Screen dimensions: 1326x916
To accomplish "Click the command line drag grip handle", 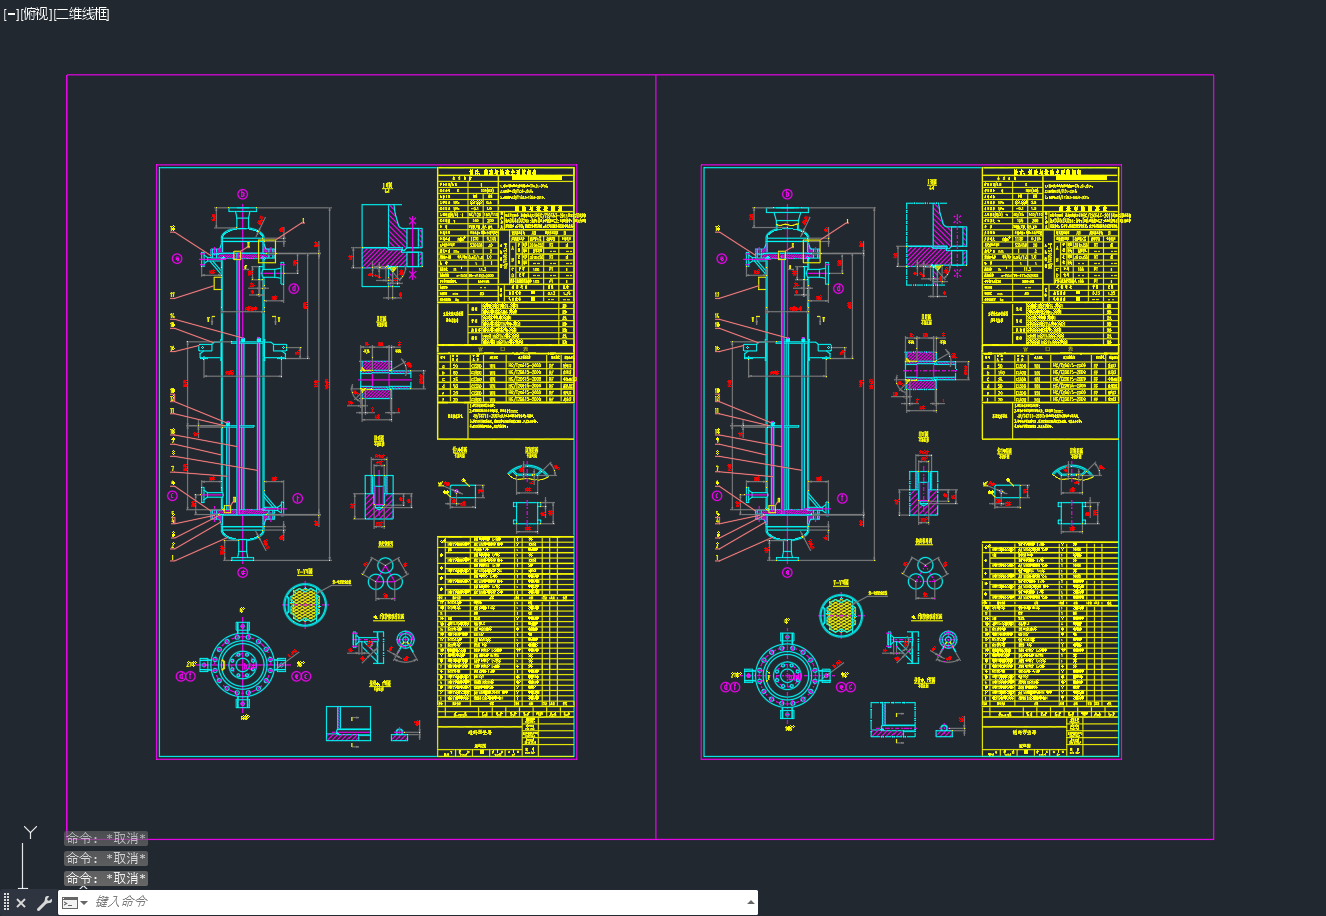I will [6, 903].
